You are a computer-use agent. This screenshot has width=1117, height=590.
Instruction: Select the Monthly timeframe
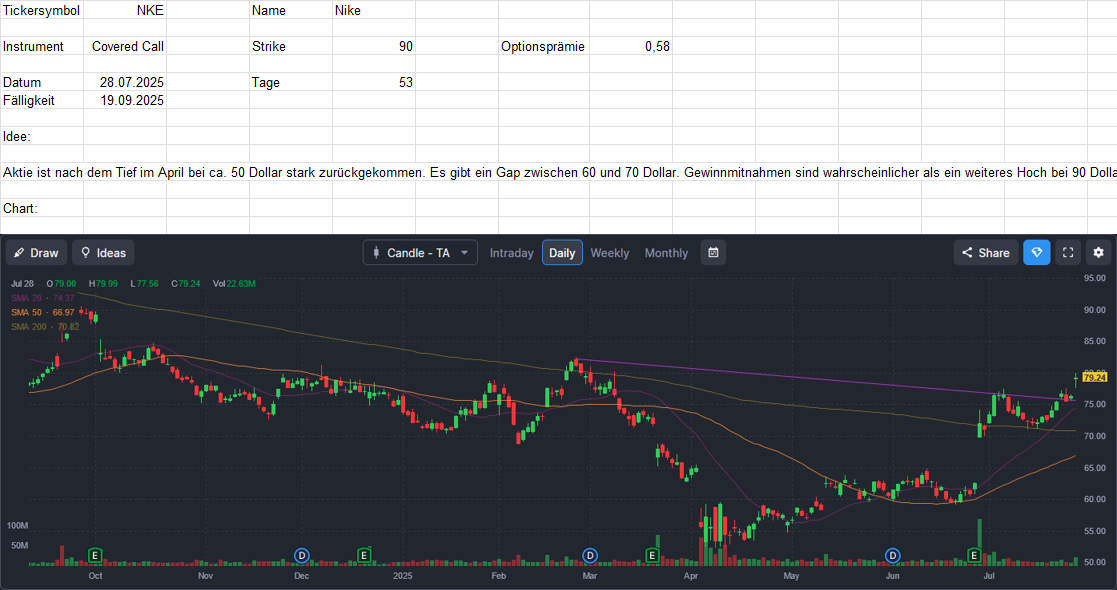point(666,253)
